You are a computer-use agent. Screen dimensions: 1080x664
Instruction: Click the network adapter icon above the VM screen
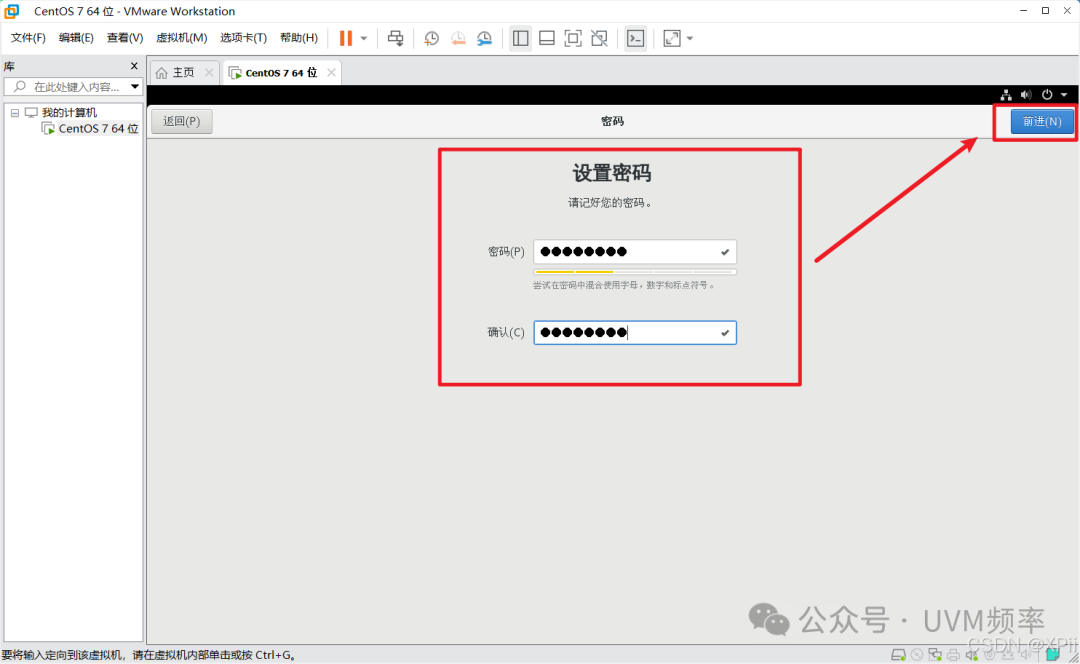[x=1005, y=94]
